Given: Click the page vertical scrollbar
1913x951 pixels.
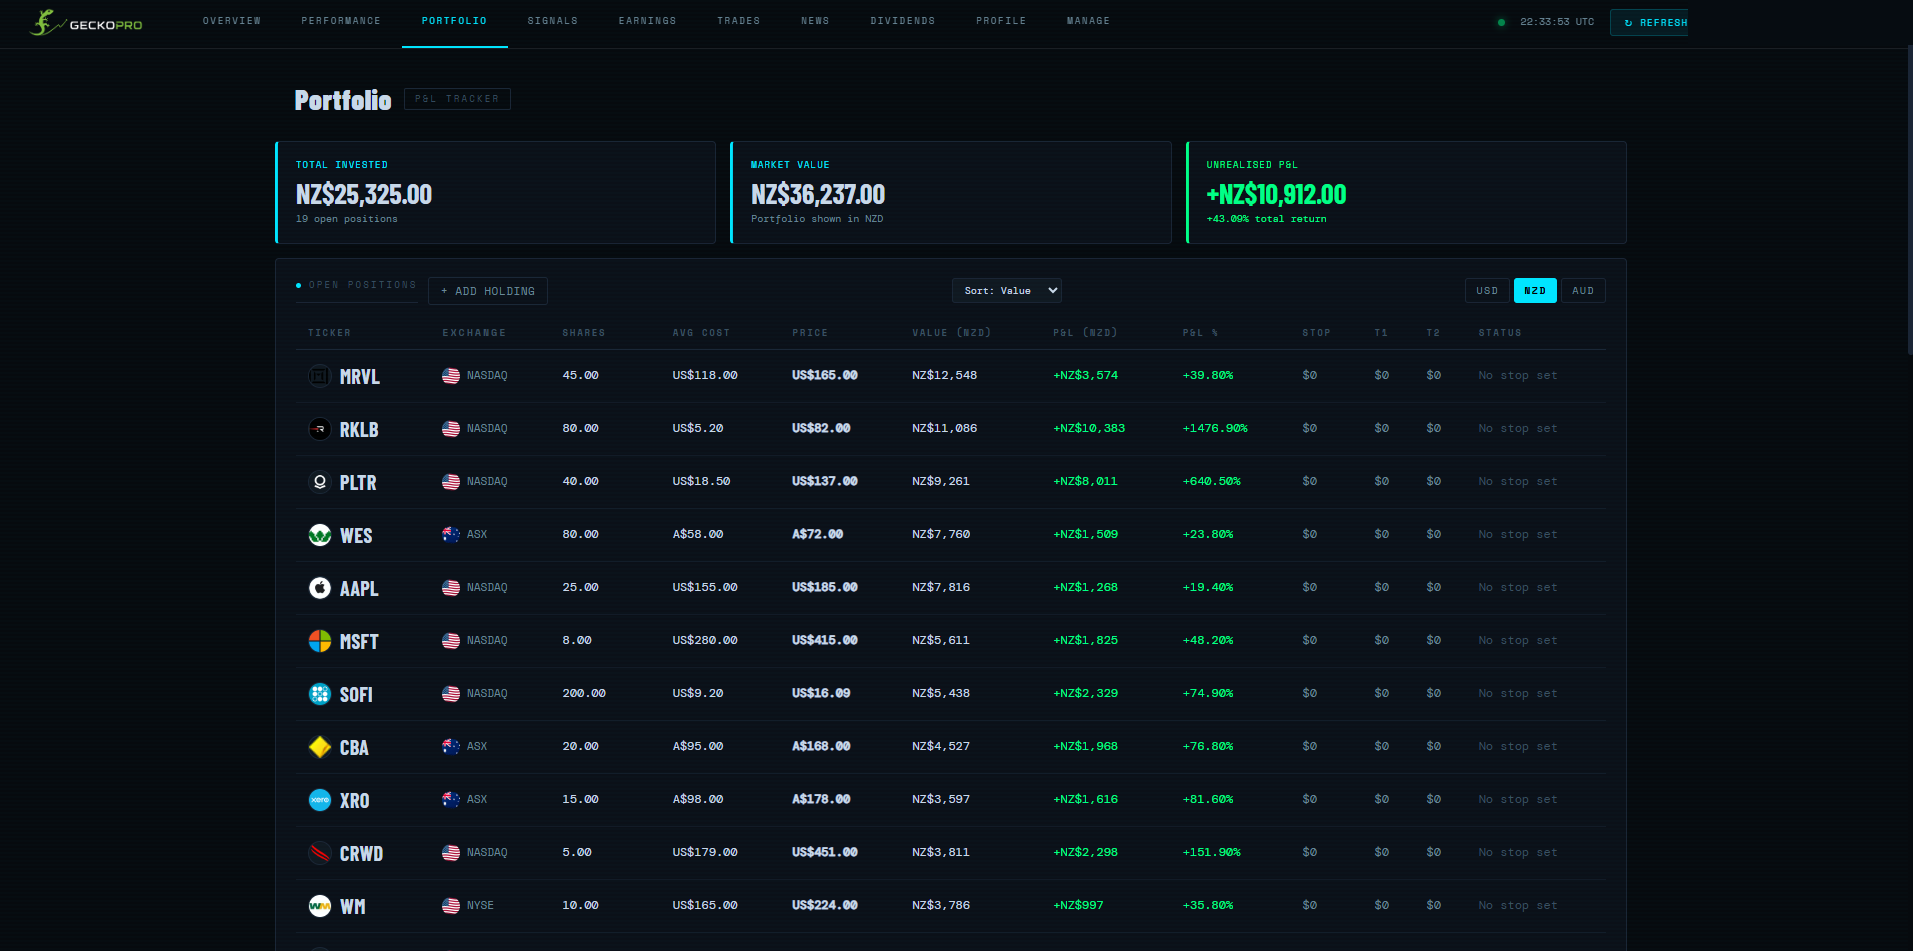Looking at the screenshot, I should (1909, 200).
